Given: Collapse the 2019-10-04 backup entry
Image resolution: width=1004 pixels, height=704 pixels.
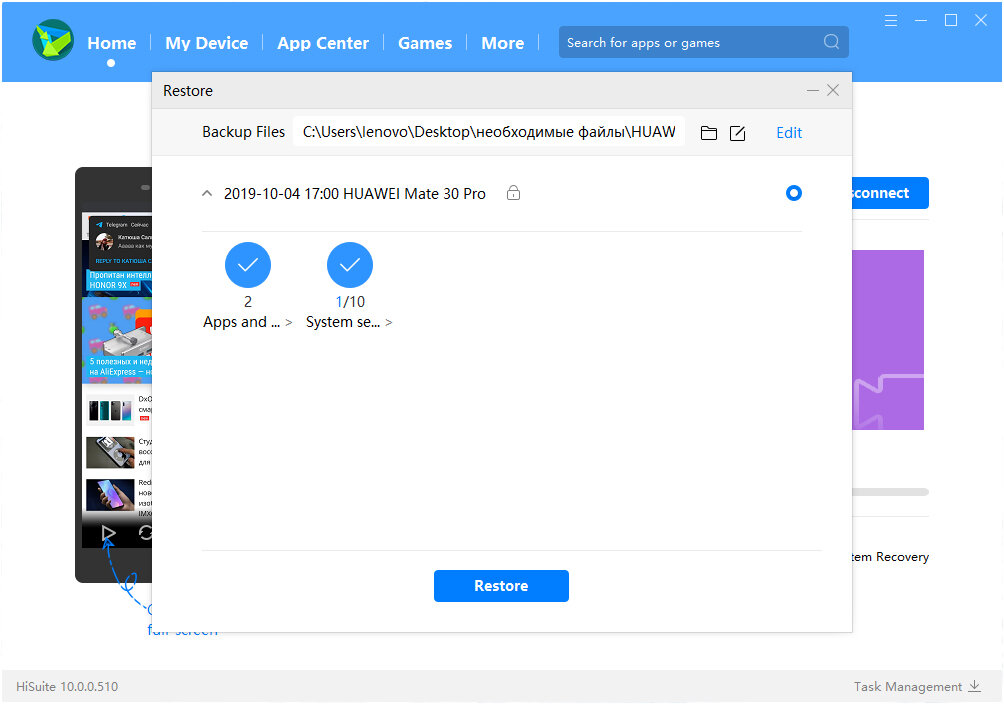Looking at the screenshot, I should pos(207,193).
